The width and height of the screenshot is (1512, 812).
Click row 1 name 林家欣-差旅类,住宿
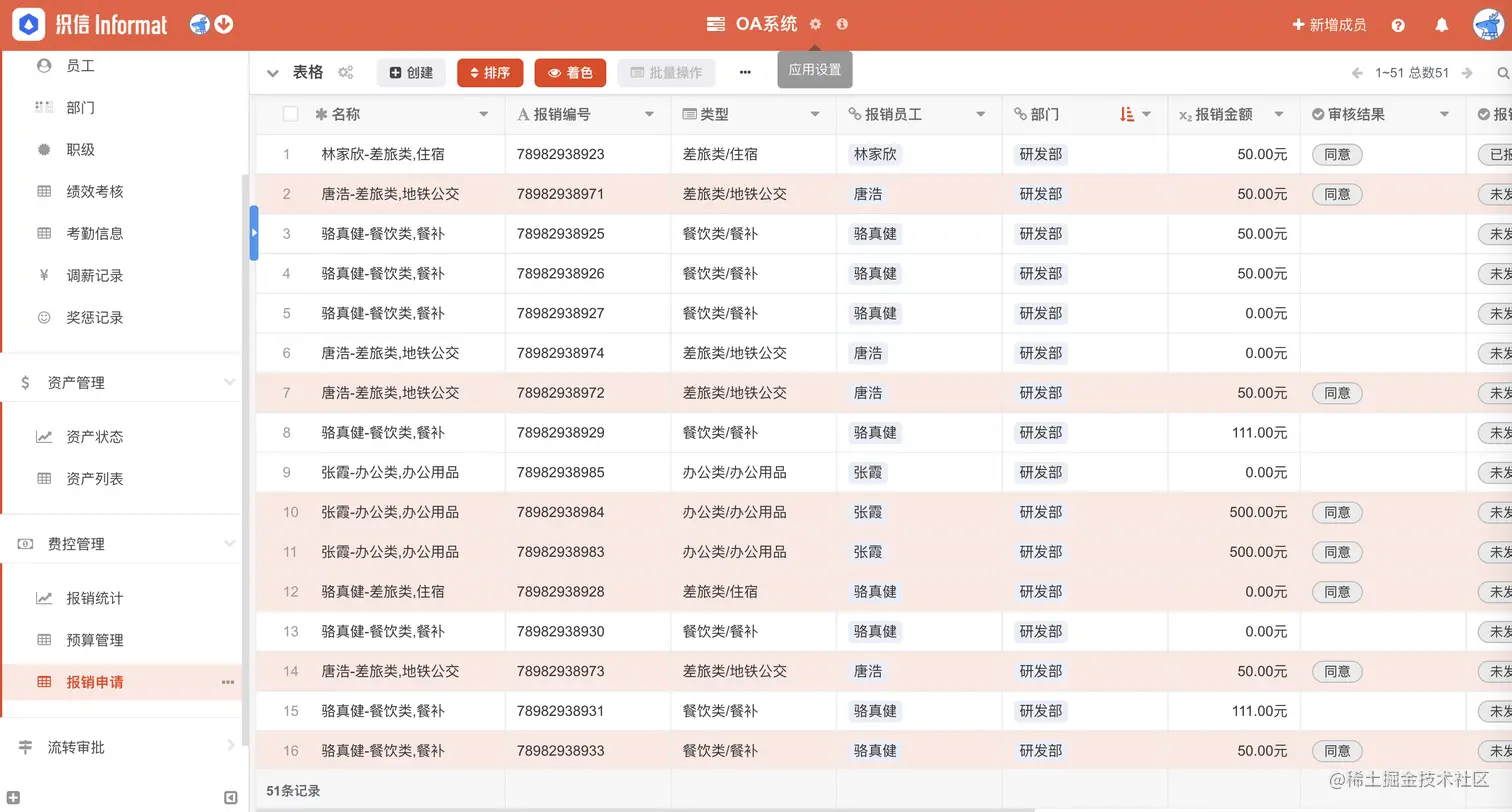(383, 155)
